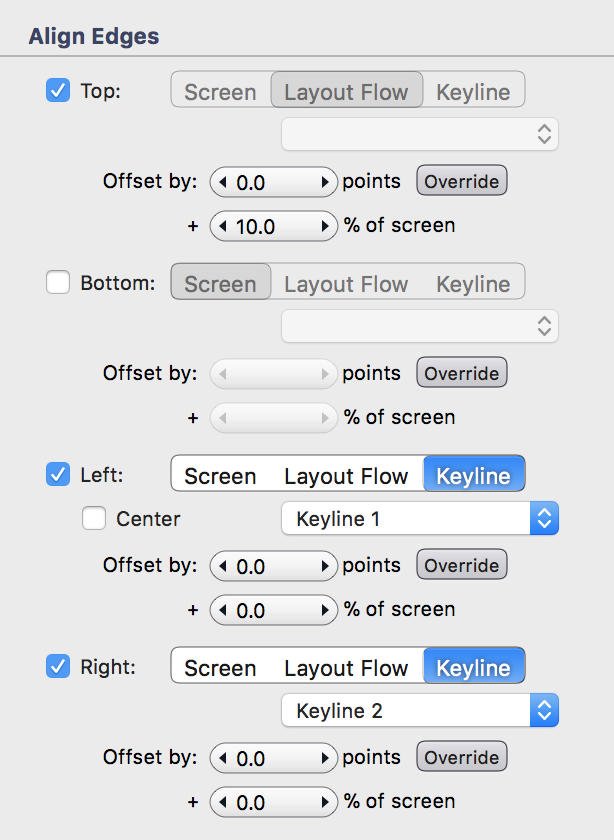Click Override button for Right offset
614x840 pixels.
pyautogui.click(x=461, y=758)
